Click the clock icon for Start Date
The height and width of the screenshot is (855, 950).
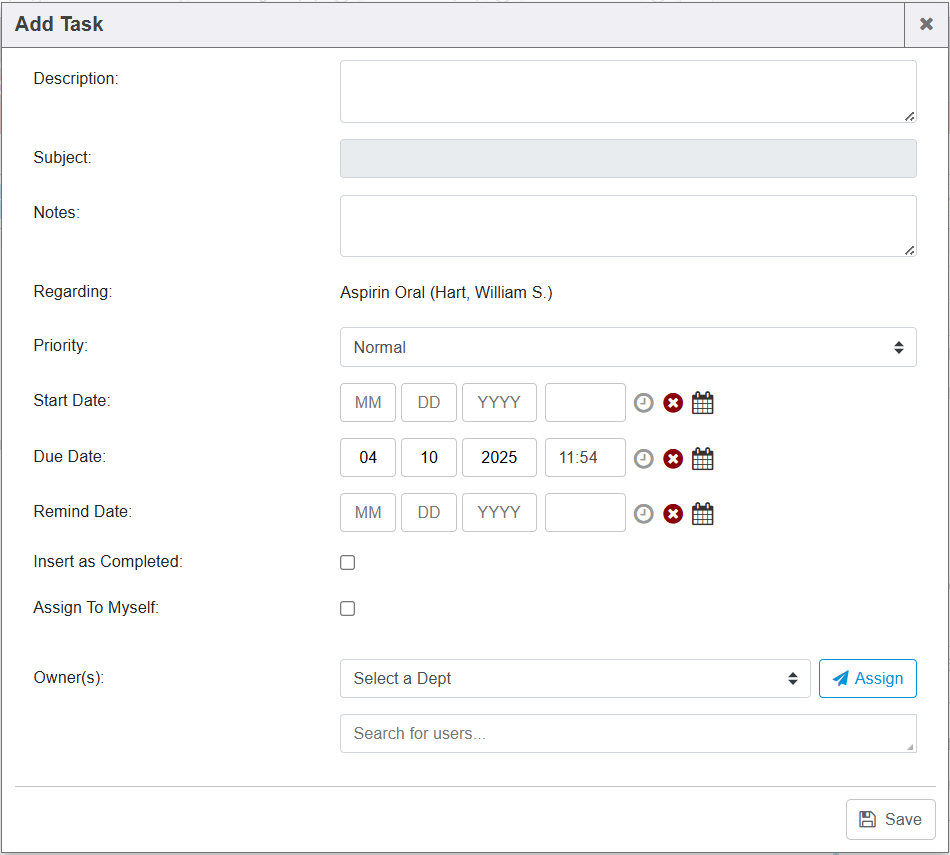644,403
